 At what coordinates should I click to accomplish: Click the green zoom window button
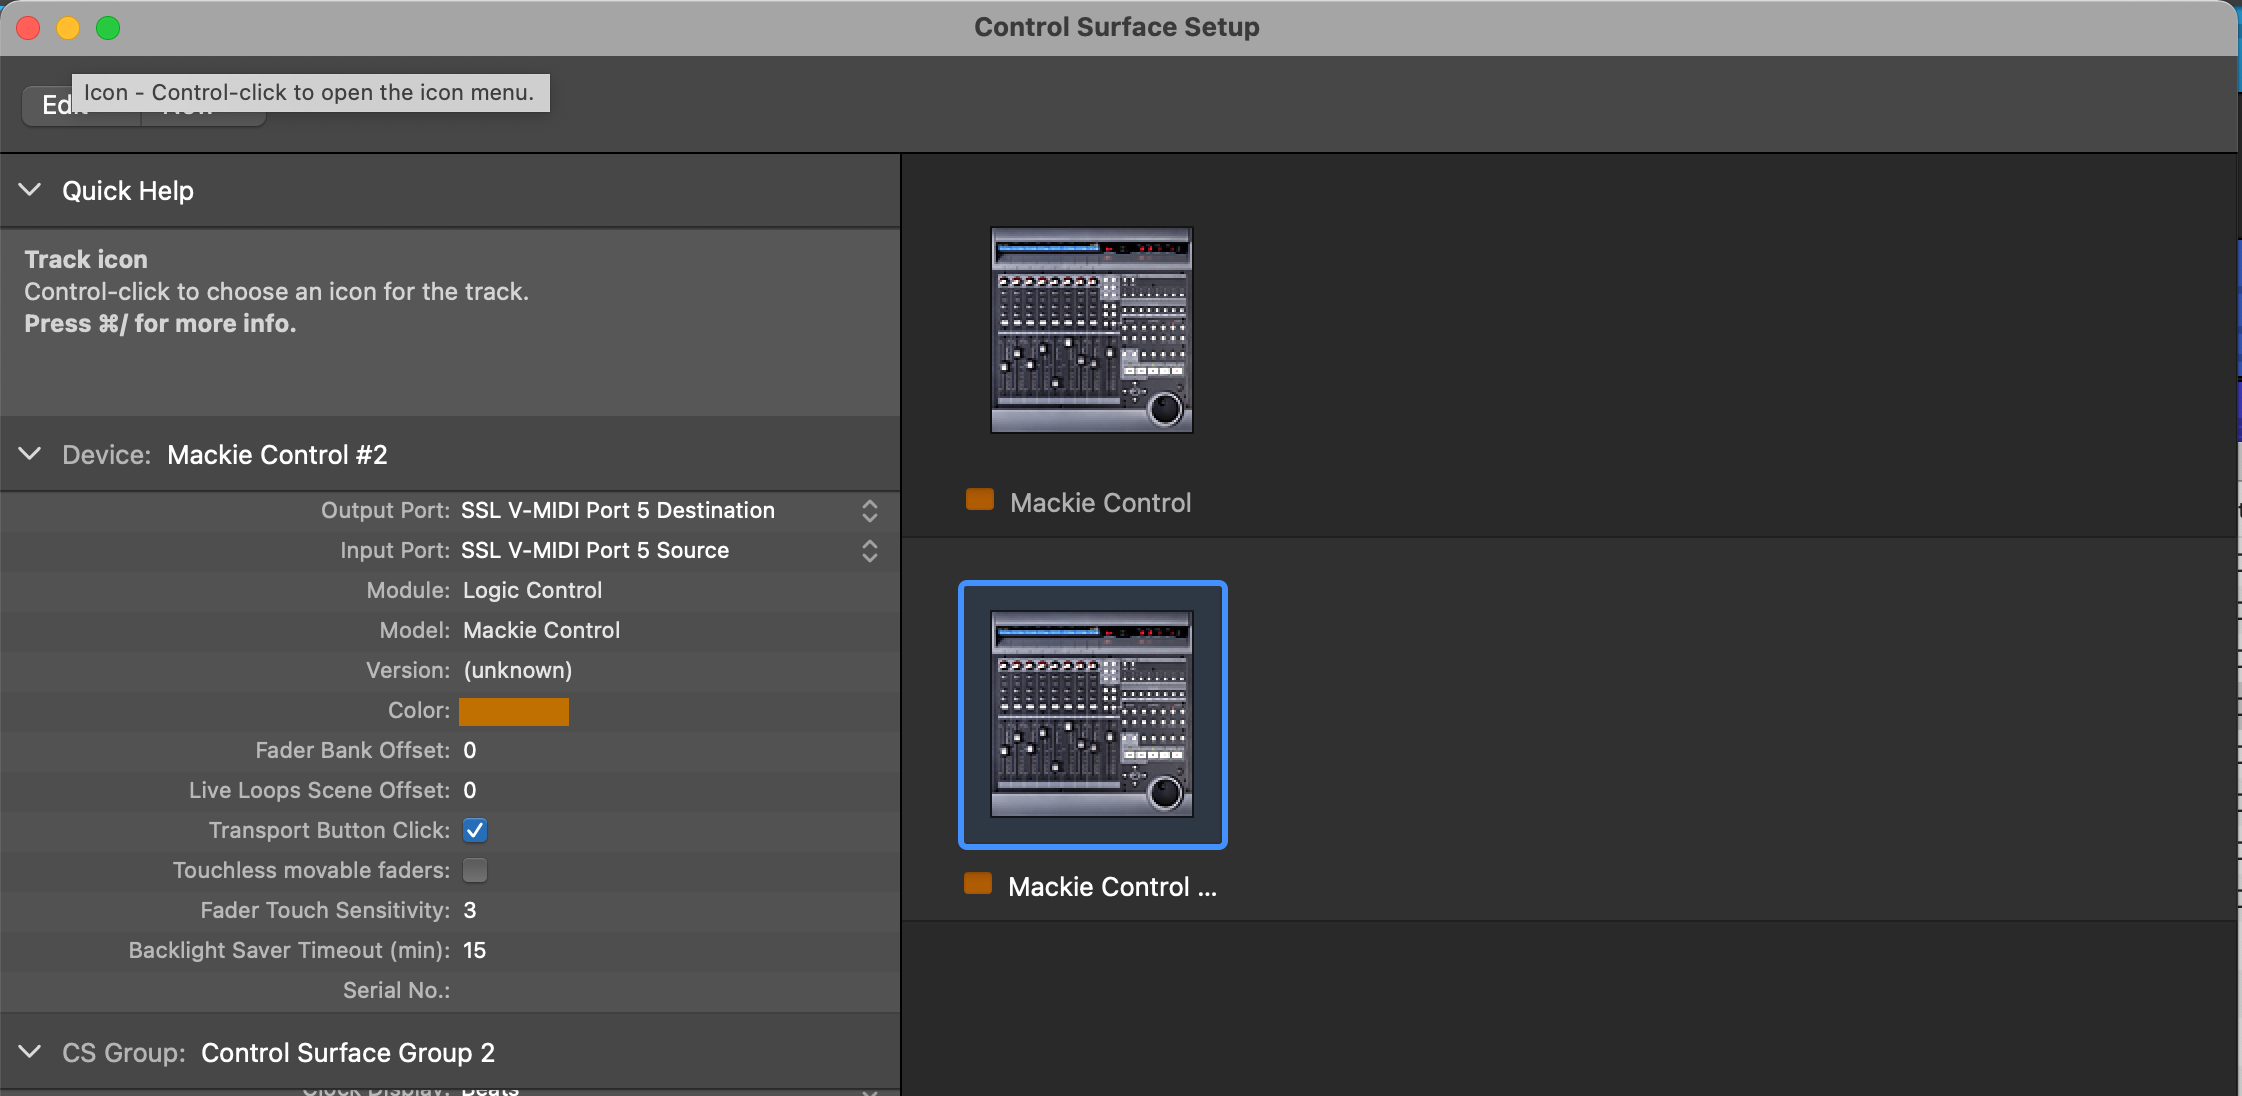pos(108,27)
